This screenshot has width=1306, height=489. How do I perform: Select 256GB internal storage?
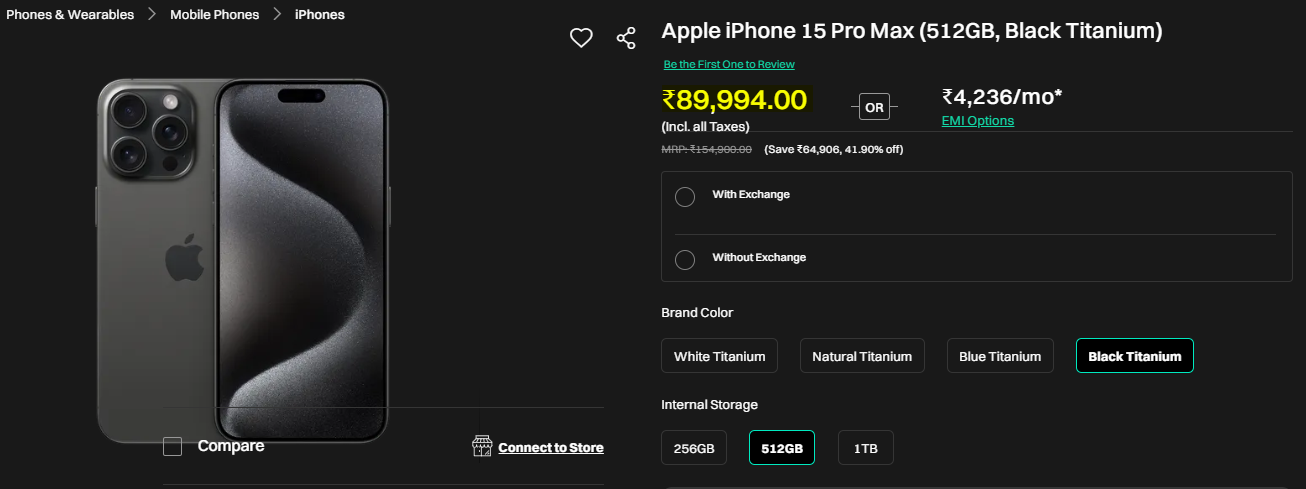pos(694,448)
